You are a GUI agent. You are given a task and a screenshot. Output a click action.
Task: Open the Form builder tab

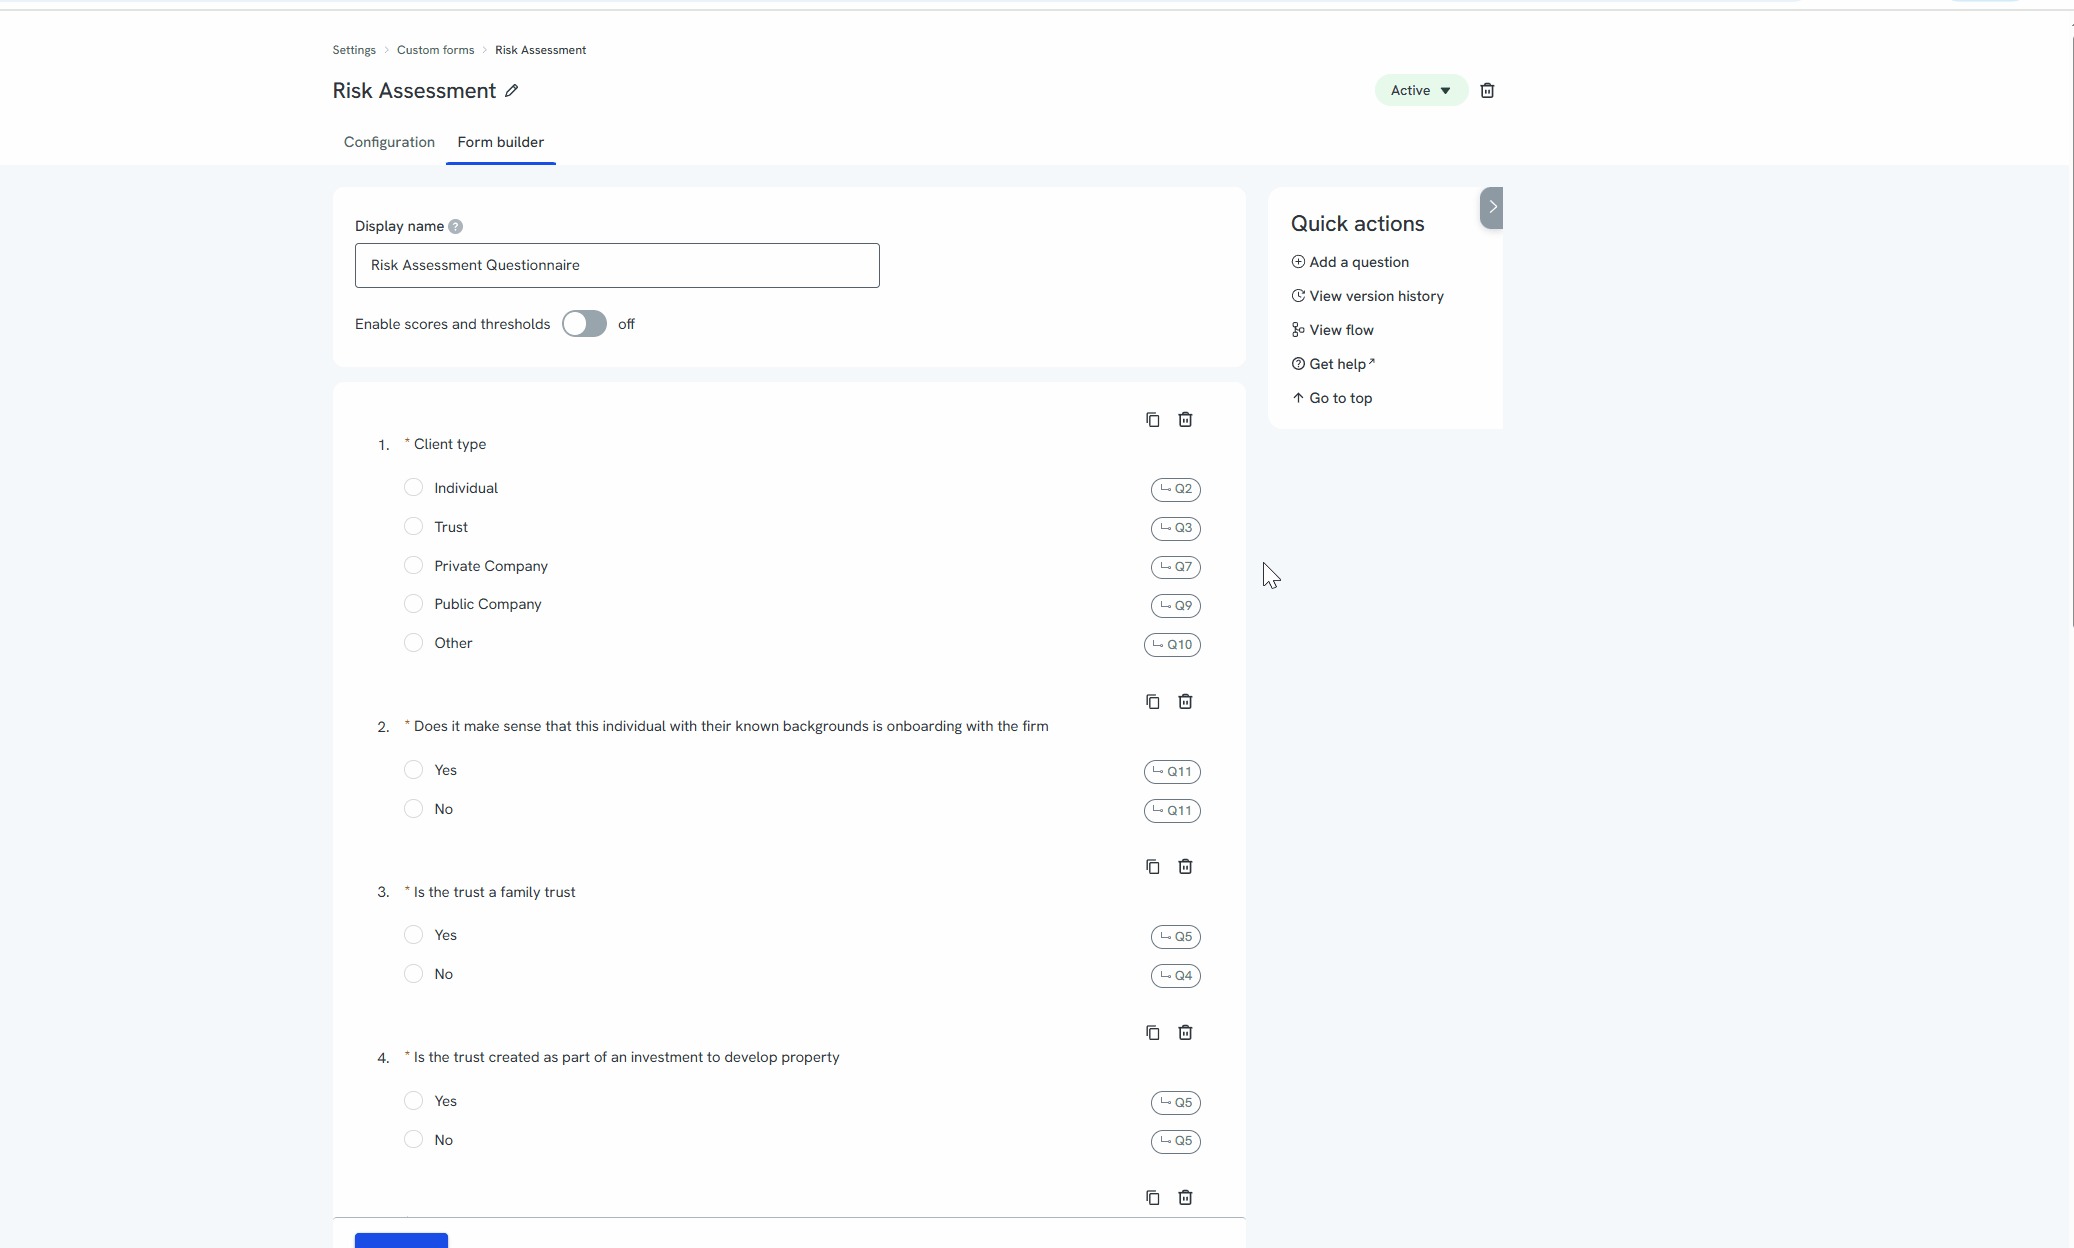(500, 142)
